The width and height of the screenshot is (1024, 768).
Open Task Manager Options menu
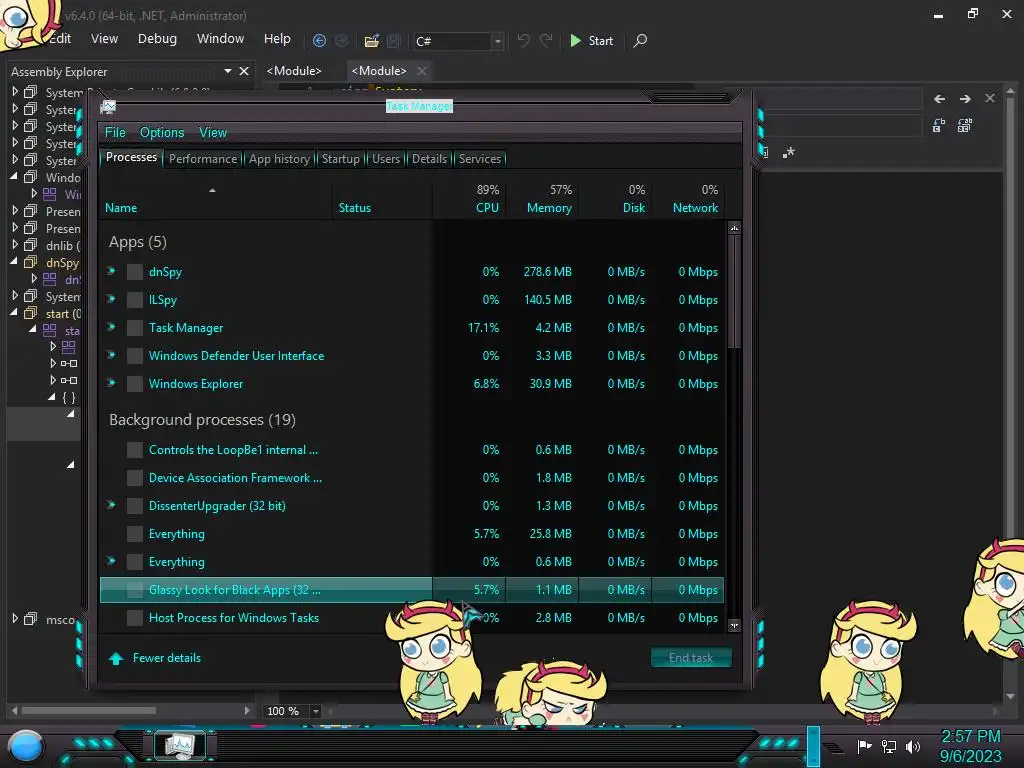162,133
